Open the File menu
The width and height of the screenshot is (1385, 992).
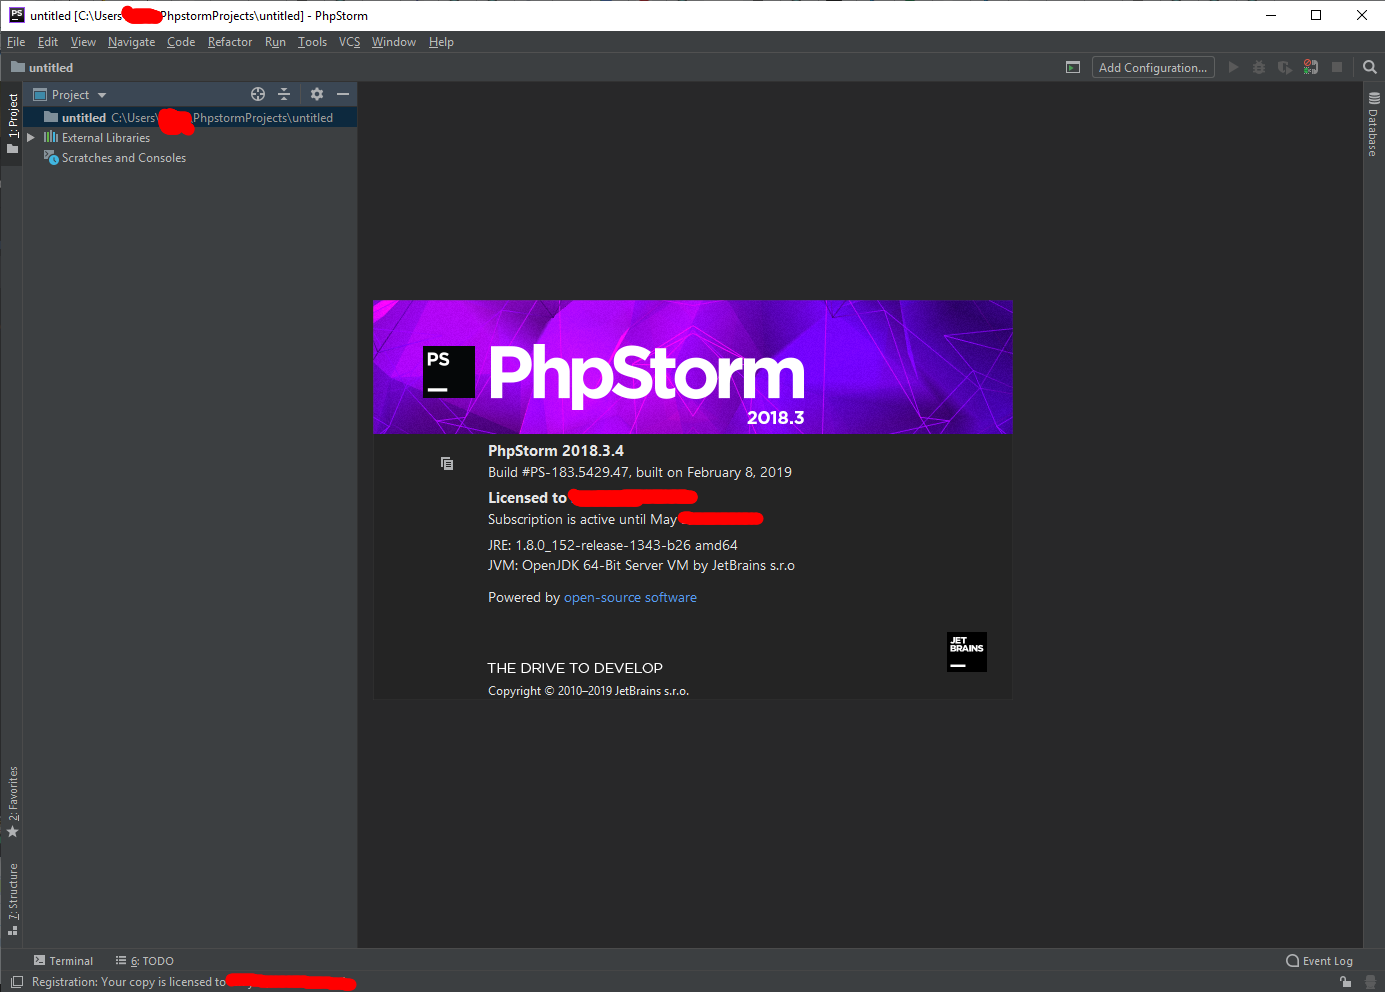[16, 42]
